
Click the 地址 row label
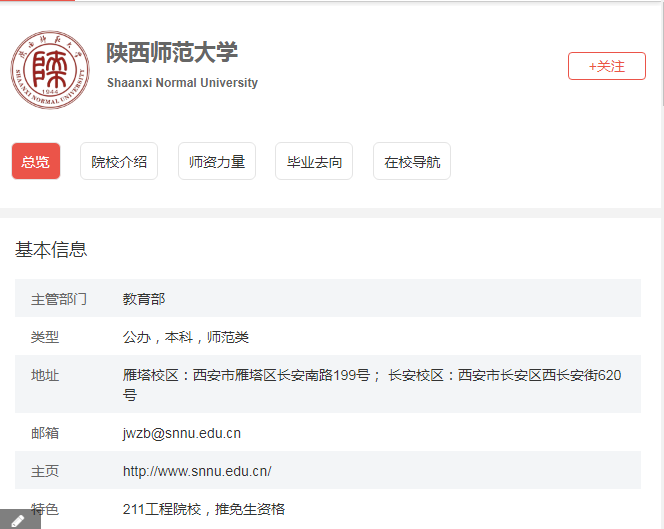pos(45,375)
